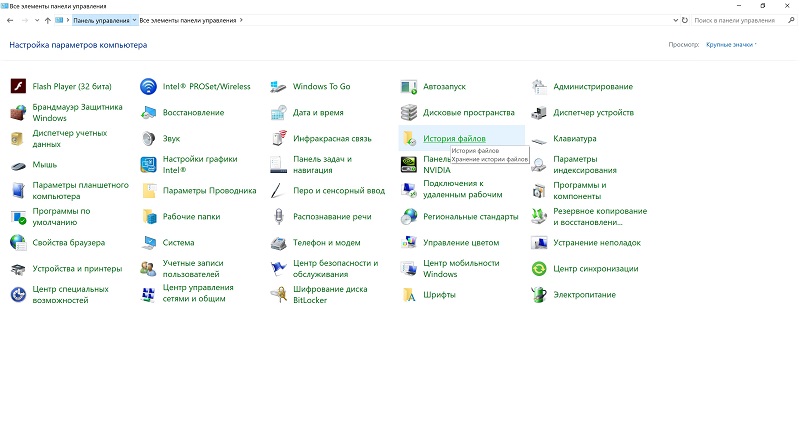This screenshot has height=425, width=800.
Task: Open the Диспетчер учетных данных icon
Action: [18, 138]
